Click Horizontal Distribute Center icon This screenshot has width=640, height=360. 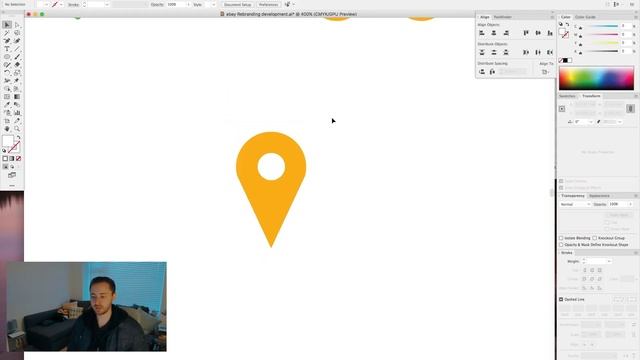538,52
